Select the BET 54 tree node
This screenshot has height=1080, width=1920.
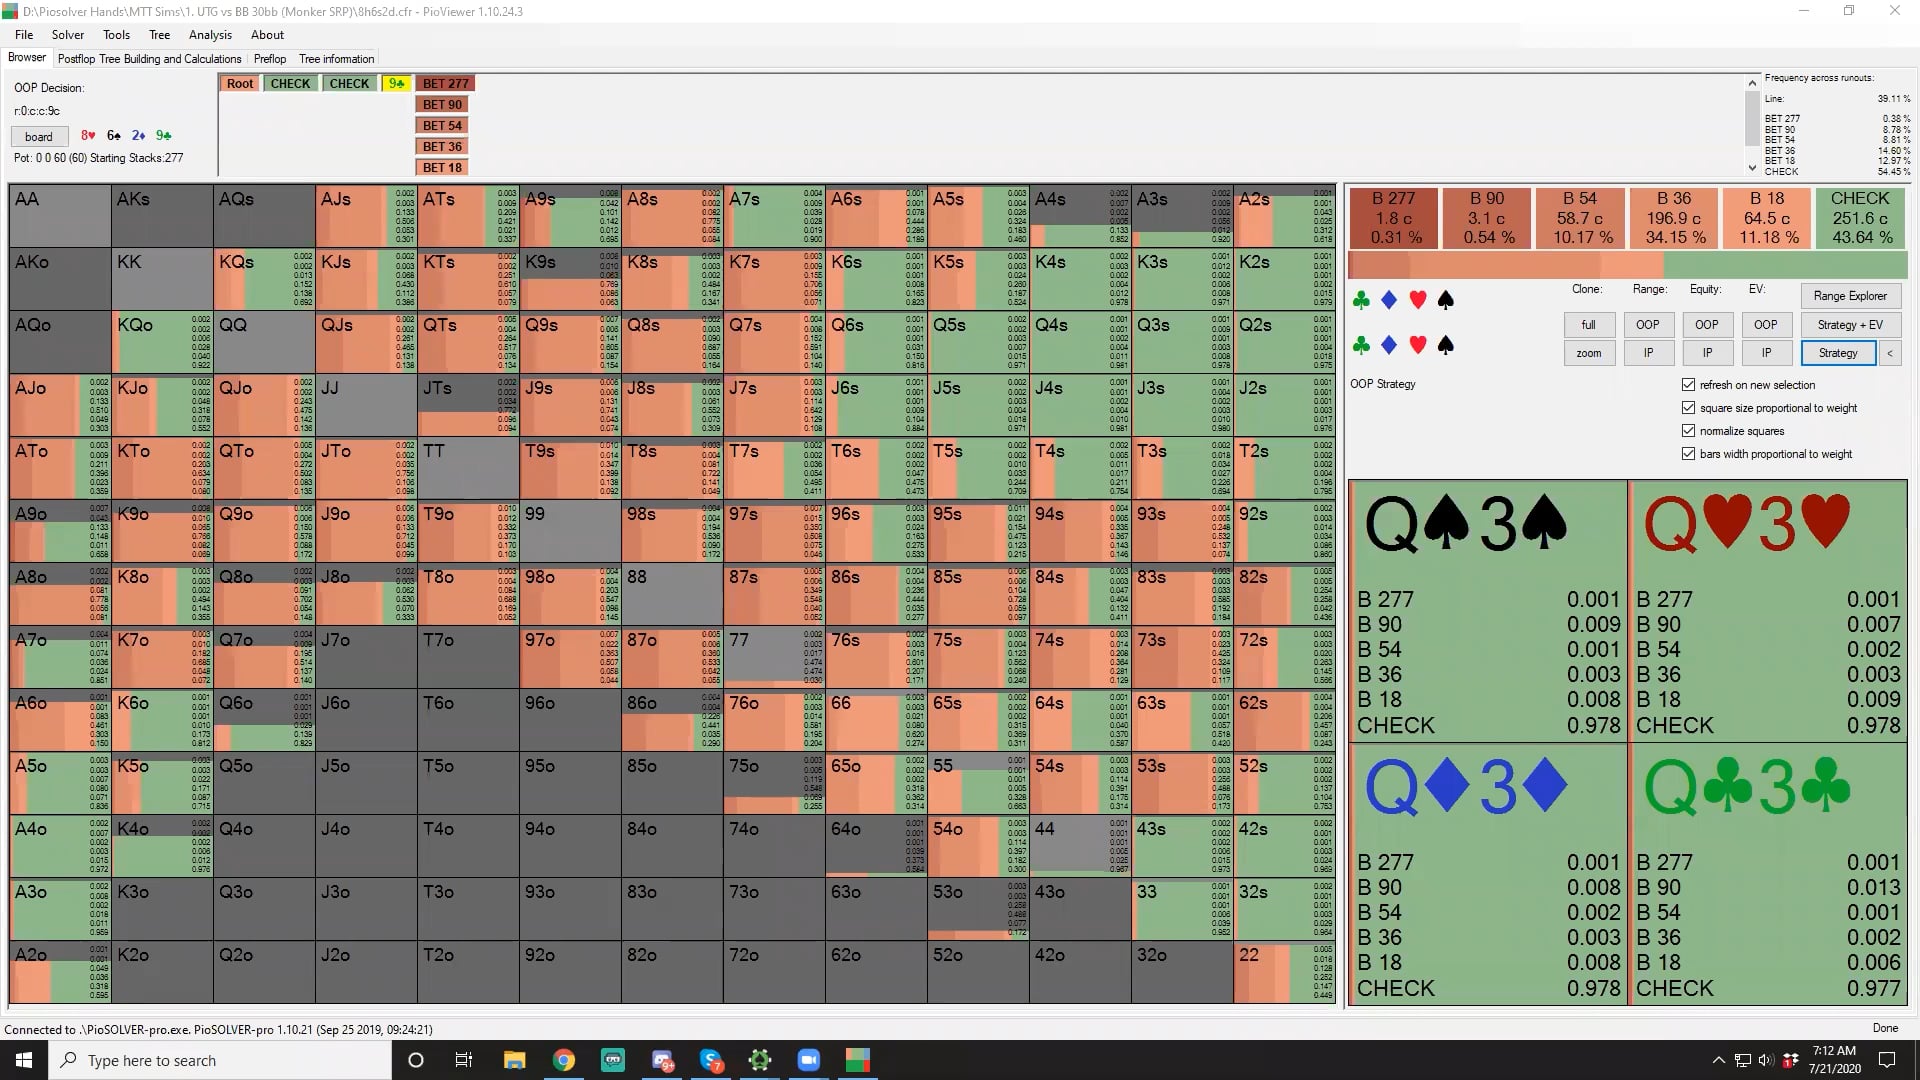(x=442, y=125)
